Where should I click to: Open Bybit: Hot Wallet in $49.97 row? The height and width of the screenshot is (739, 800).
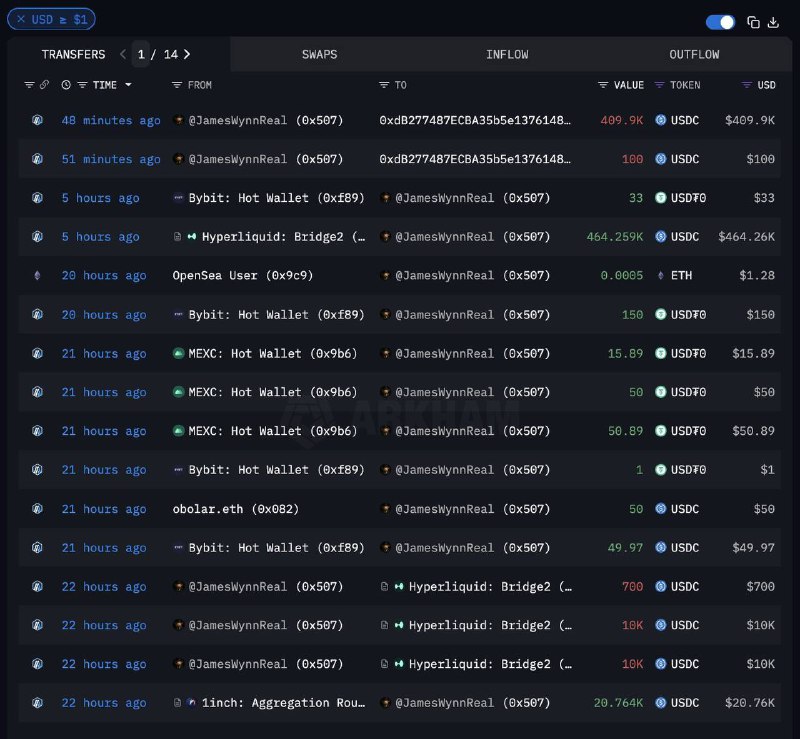click(x=277, y=548)
